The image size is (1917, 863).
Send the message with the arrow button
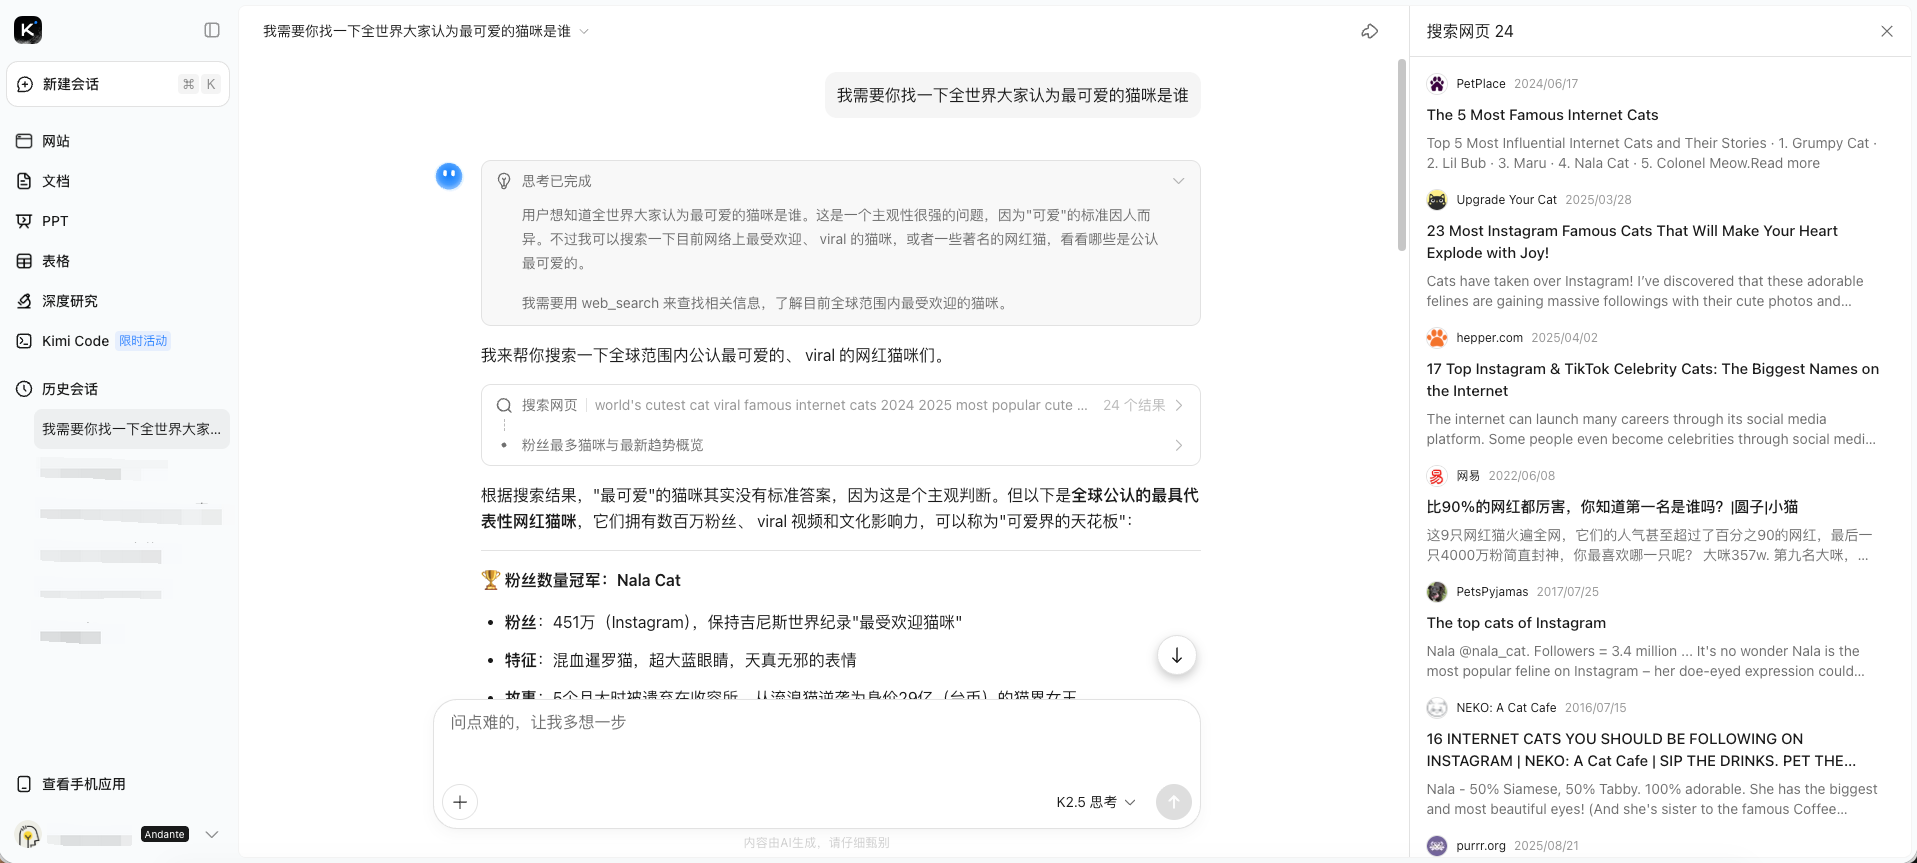[x=1174, y=802]
